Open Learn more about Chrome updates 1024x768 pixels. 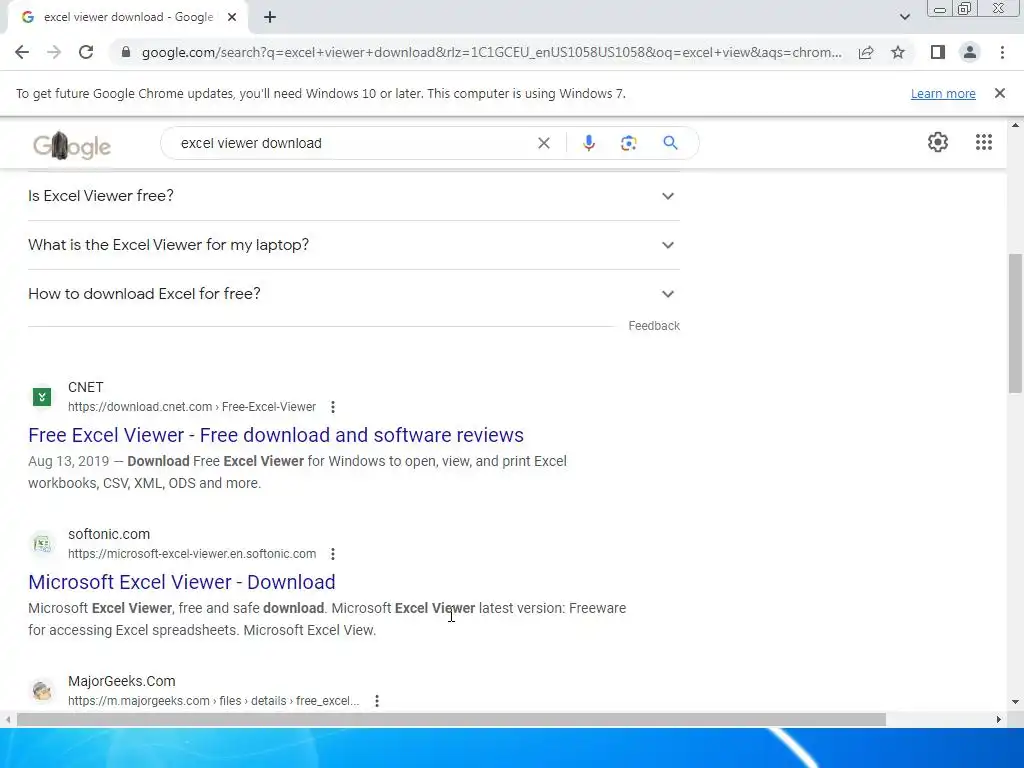click(943, 93)
